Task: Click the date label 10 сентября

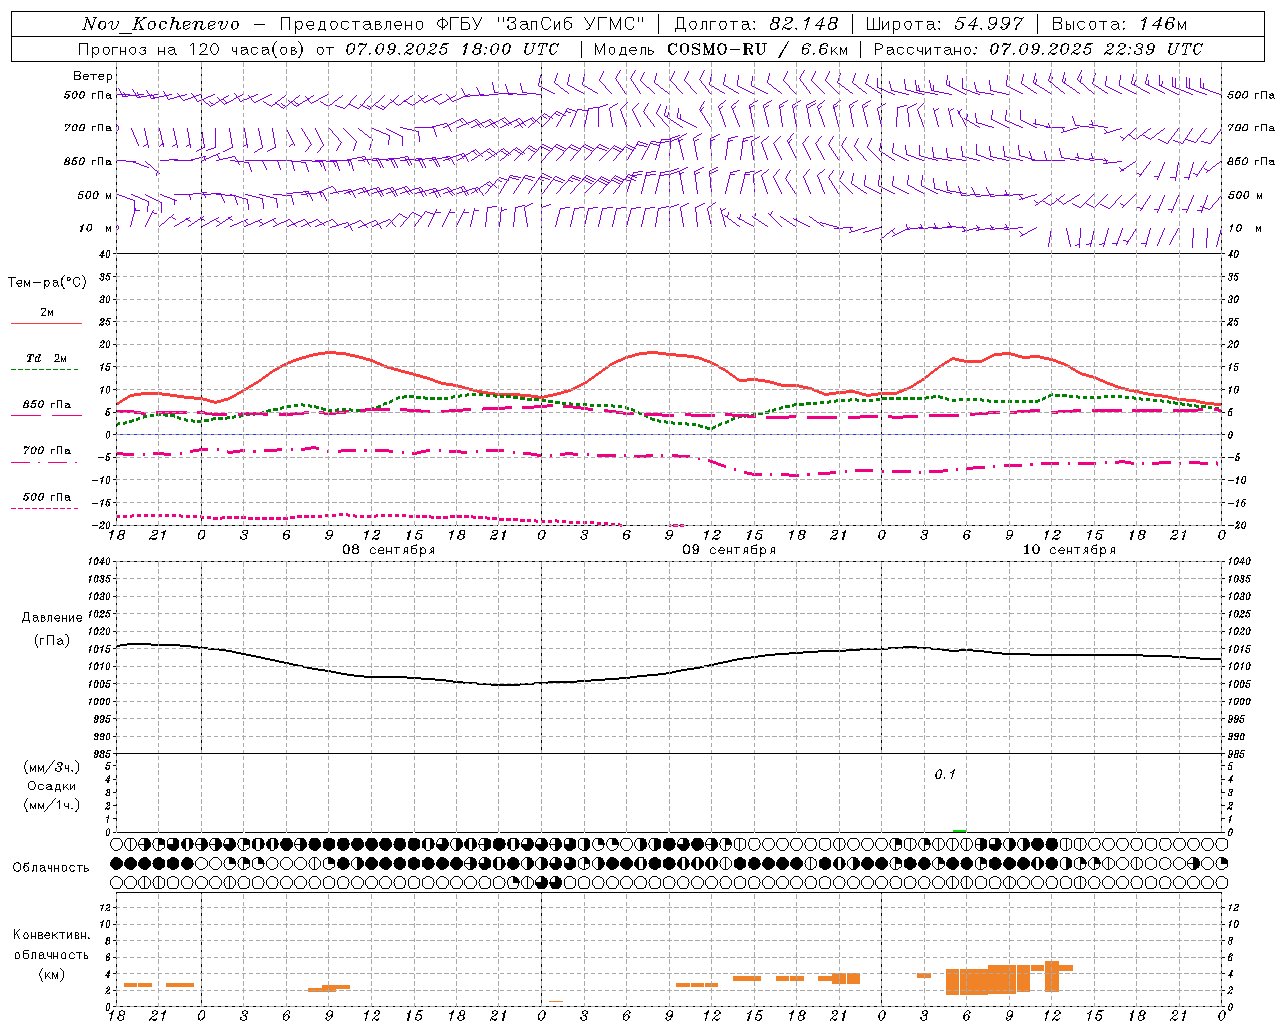Action: tap(1069, 550)
